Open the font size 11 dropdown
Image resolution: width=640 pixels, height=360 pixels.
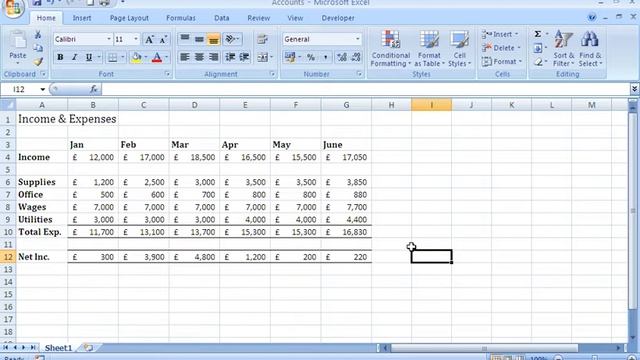click(136, 39)
